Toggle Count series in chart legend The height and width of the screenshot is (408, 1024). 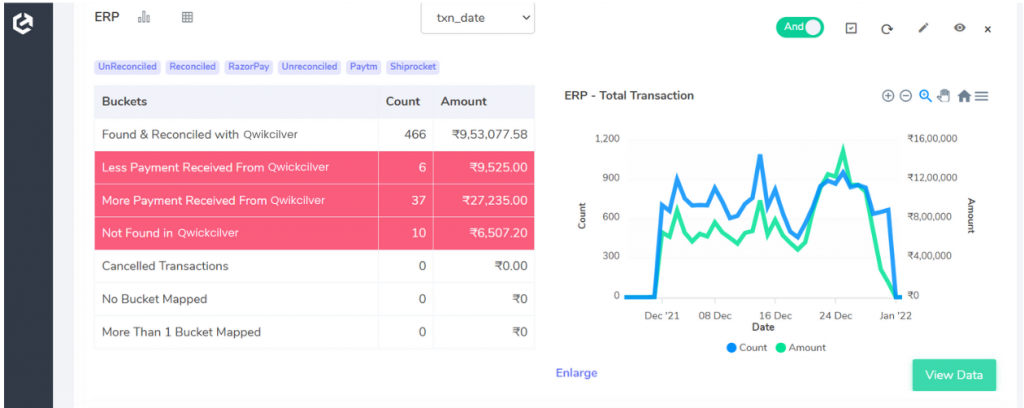click(746, 348)
